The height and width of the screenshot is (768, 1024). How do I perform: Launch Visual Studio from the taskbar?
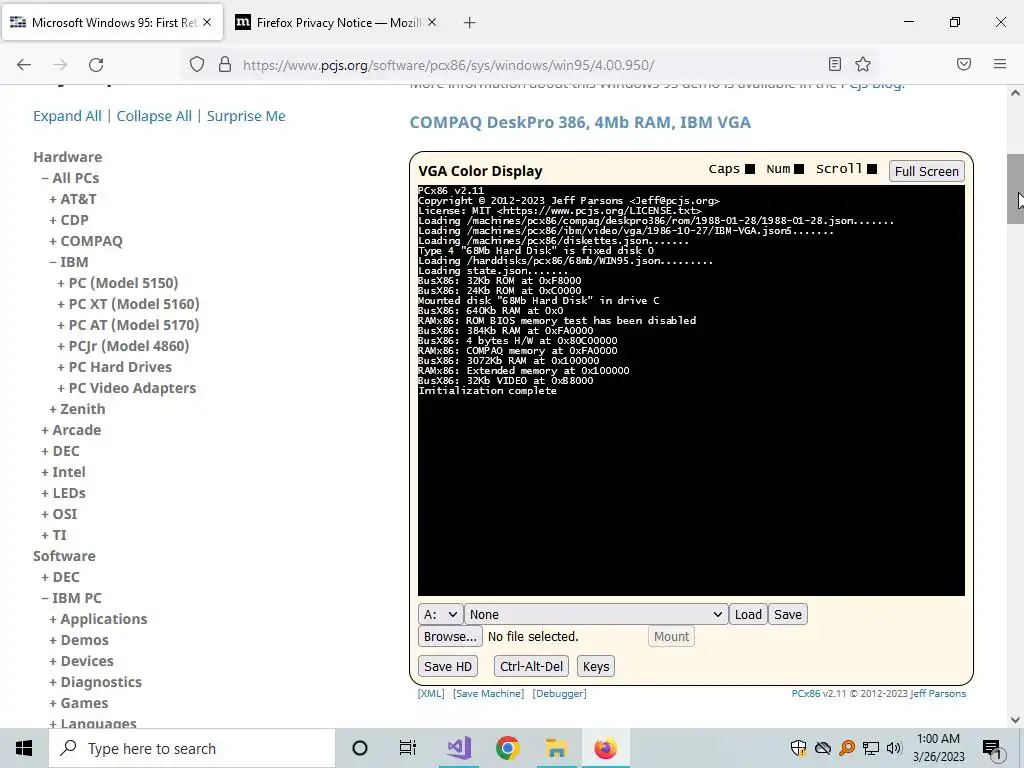458,748
